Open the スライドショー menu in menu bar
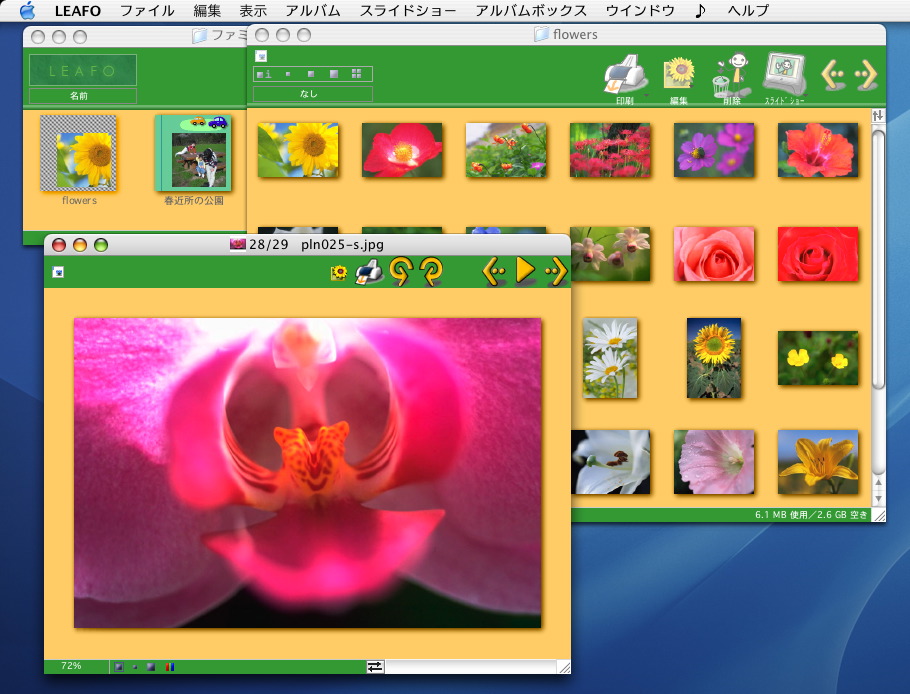 pos(407,11)
